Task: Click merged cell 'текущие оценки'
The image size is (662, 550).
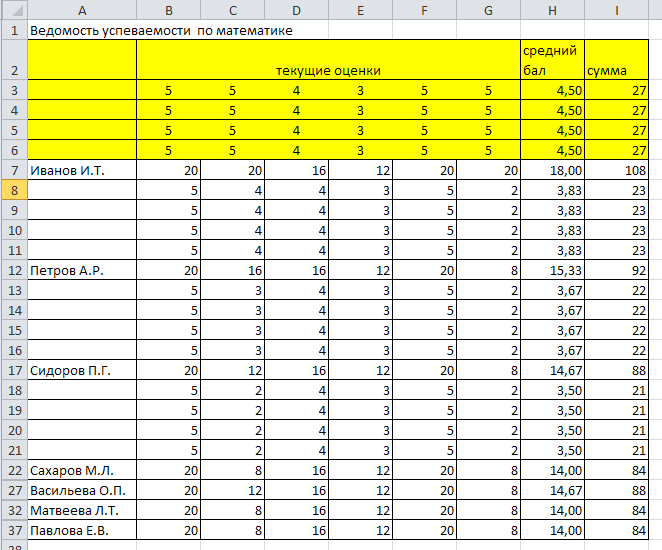Action: (328, 60)
